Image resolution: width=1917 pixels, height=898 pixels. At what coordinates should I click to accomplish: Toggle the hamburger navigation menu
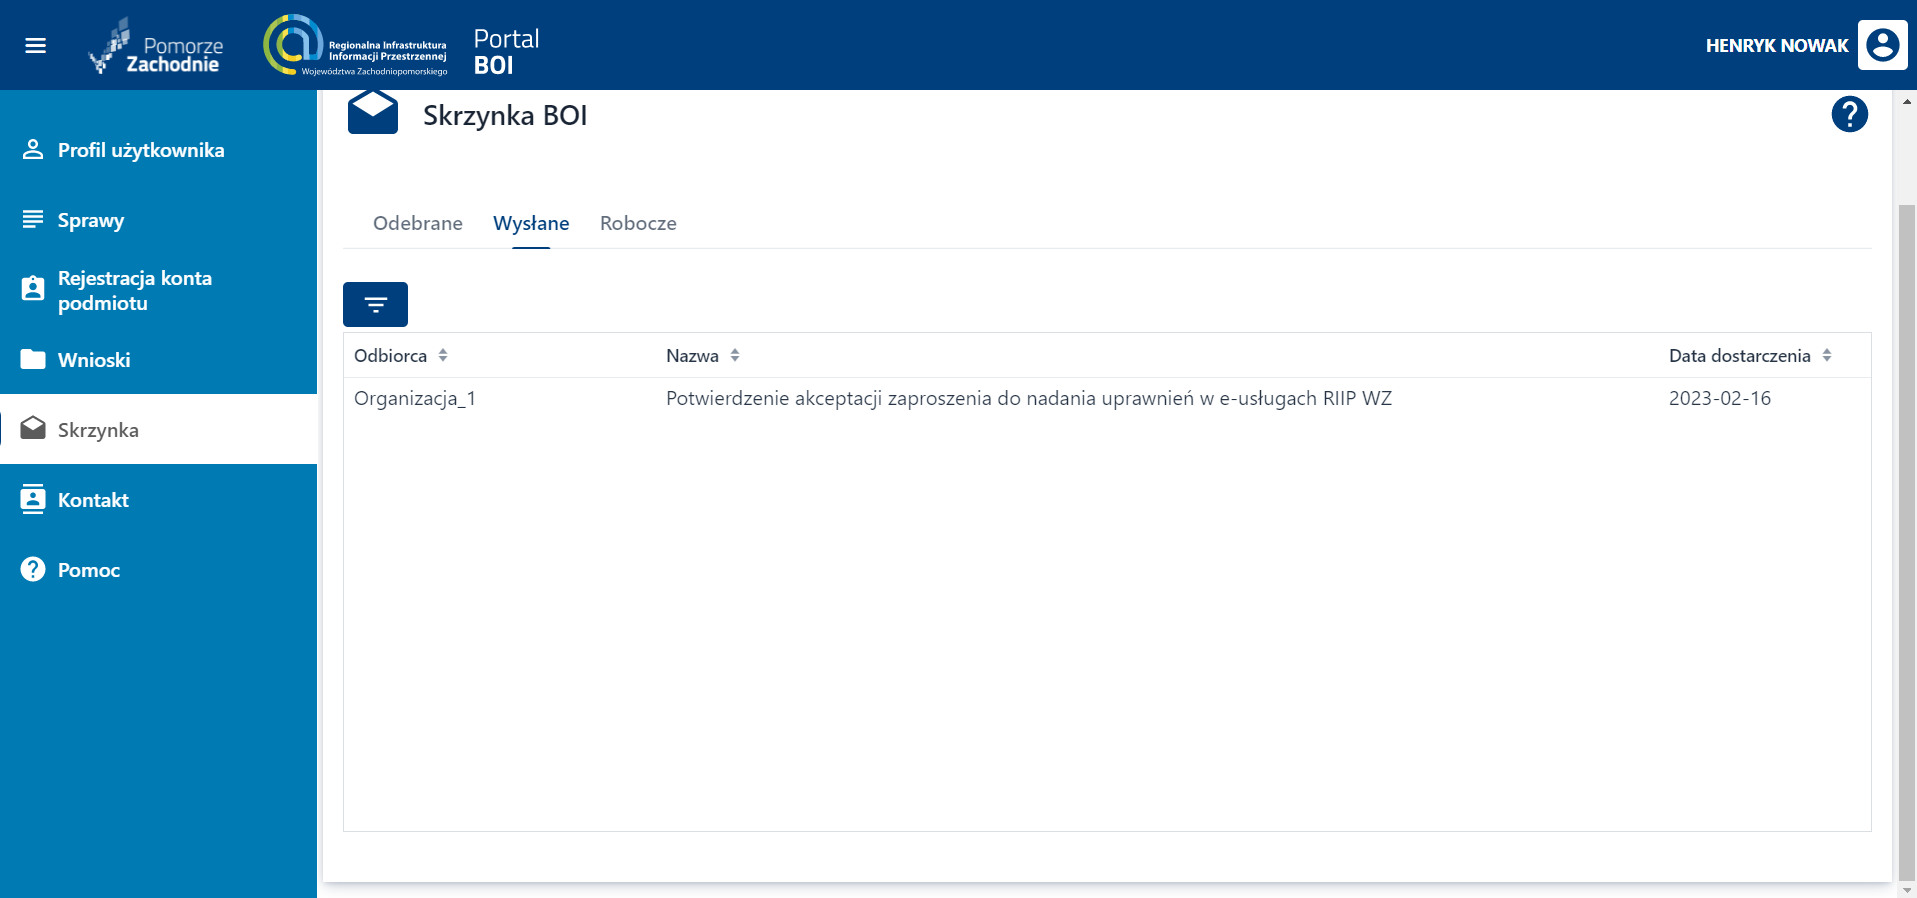click(36, 46)
